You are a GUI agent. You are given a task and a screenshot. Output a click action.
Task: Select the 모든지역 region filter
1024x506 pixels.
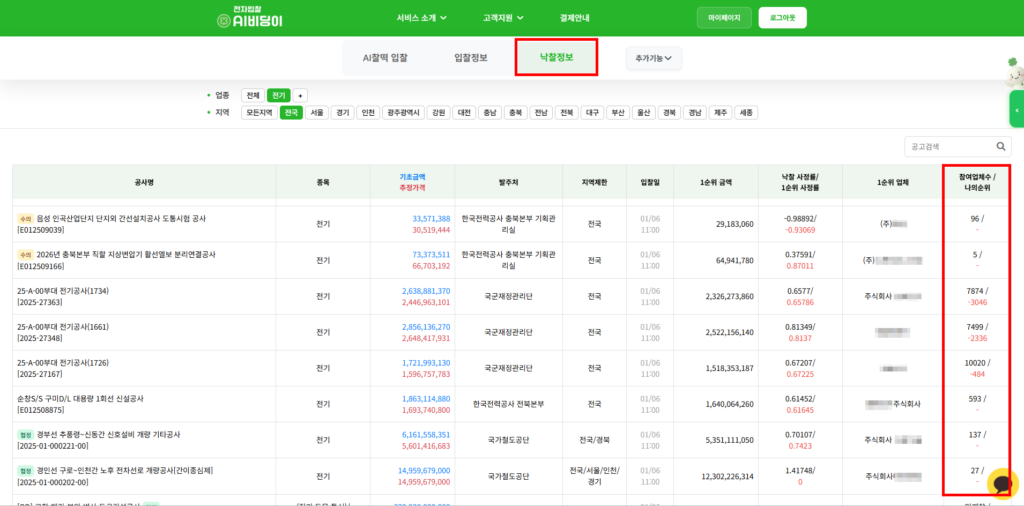(259, 113)
